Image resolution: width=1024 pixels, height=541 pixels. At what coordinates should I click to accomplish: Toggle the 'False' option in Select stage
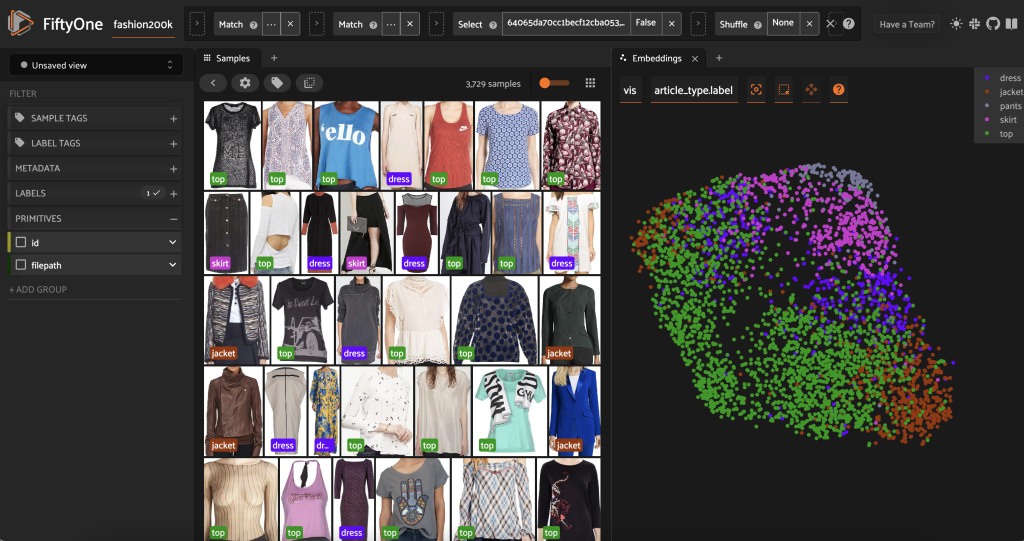645,24
